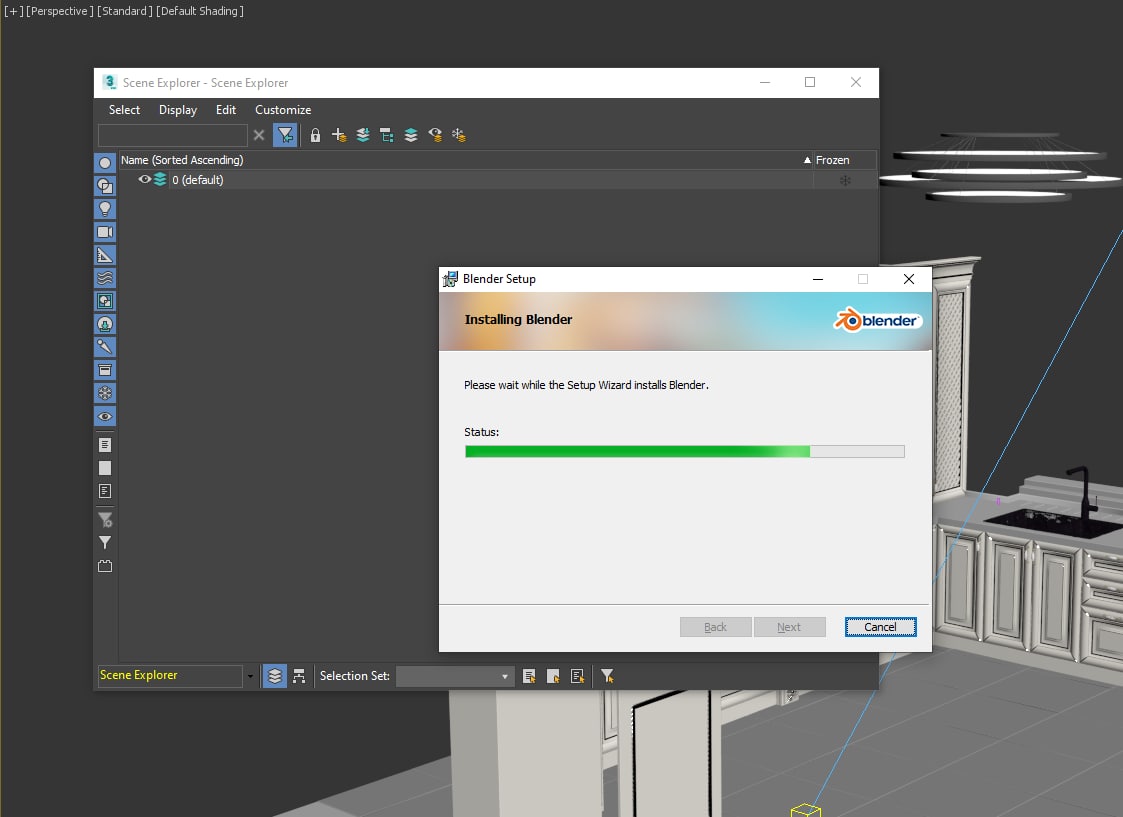
Task: Click the Scene Explorer name text field
Action: 170,675
